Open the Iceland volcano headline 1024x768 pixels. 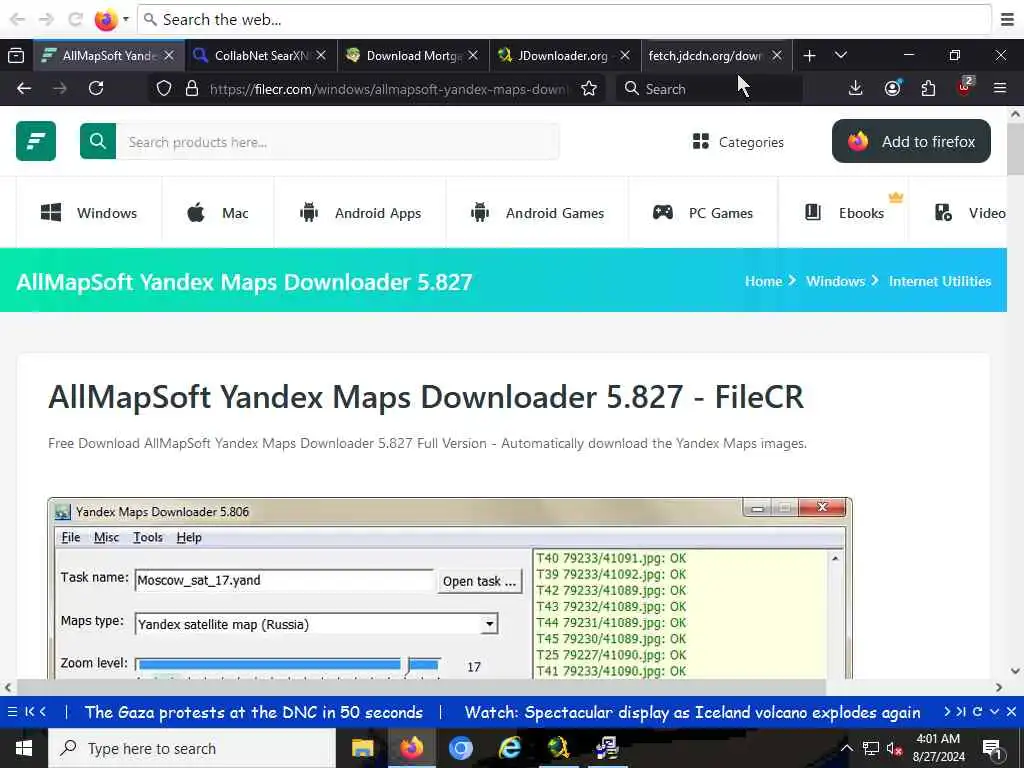coord(692,712)
